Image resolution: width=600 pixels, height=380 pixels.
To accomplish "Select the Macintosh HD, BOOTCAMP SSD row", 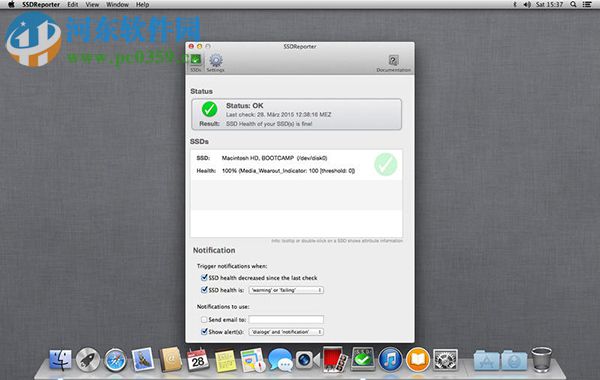I will tap(296, 165).
